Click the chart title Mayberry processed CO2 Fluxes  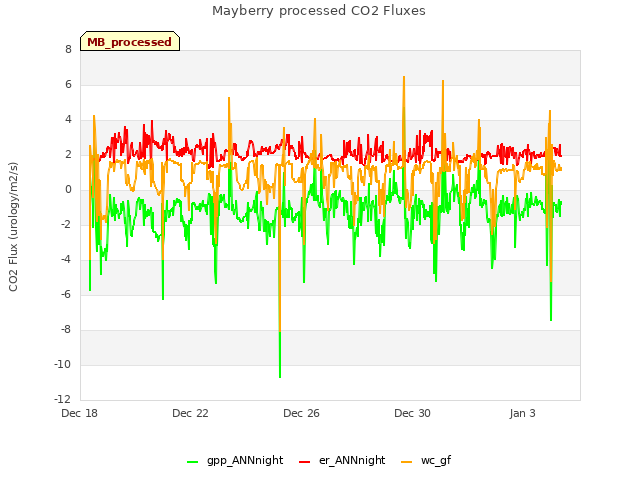(x=319, y=11)
